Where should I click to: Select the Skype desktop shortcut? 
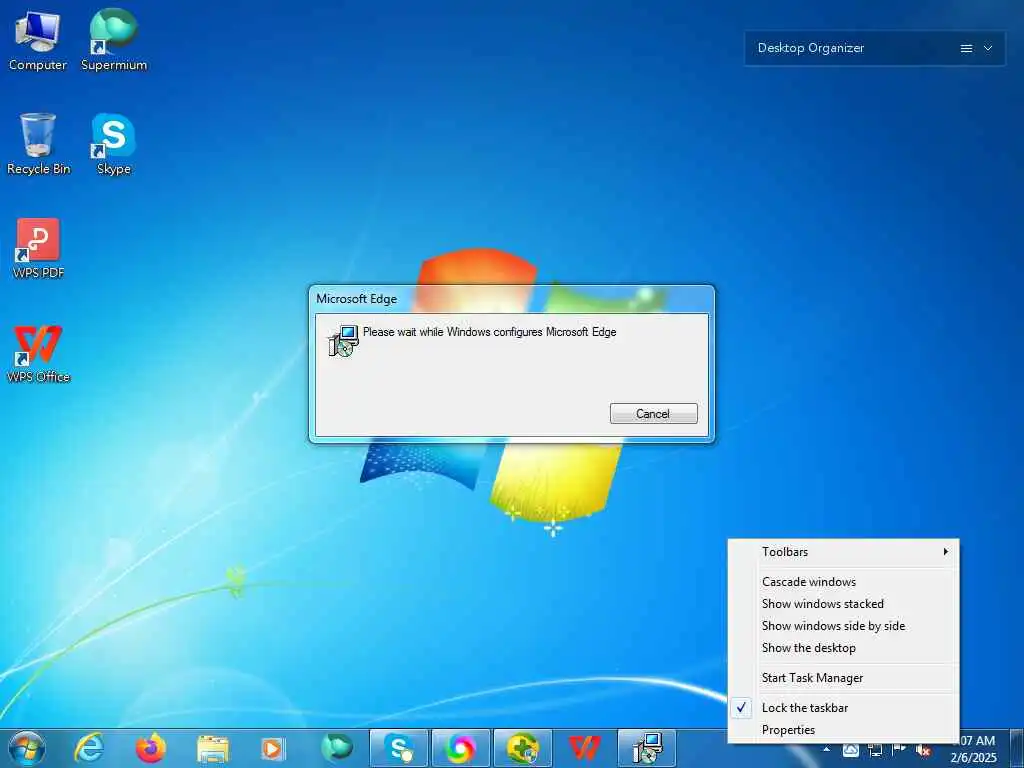[114, 144]
